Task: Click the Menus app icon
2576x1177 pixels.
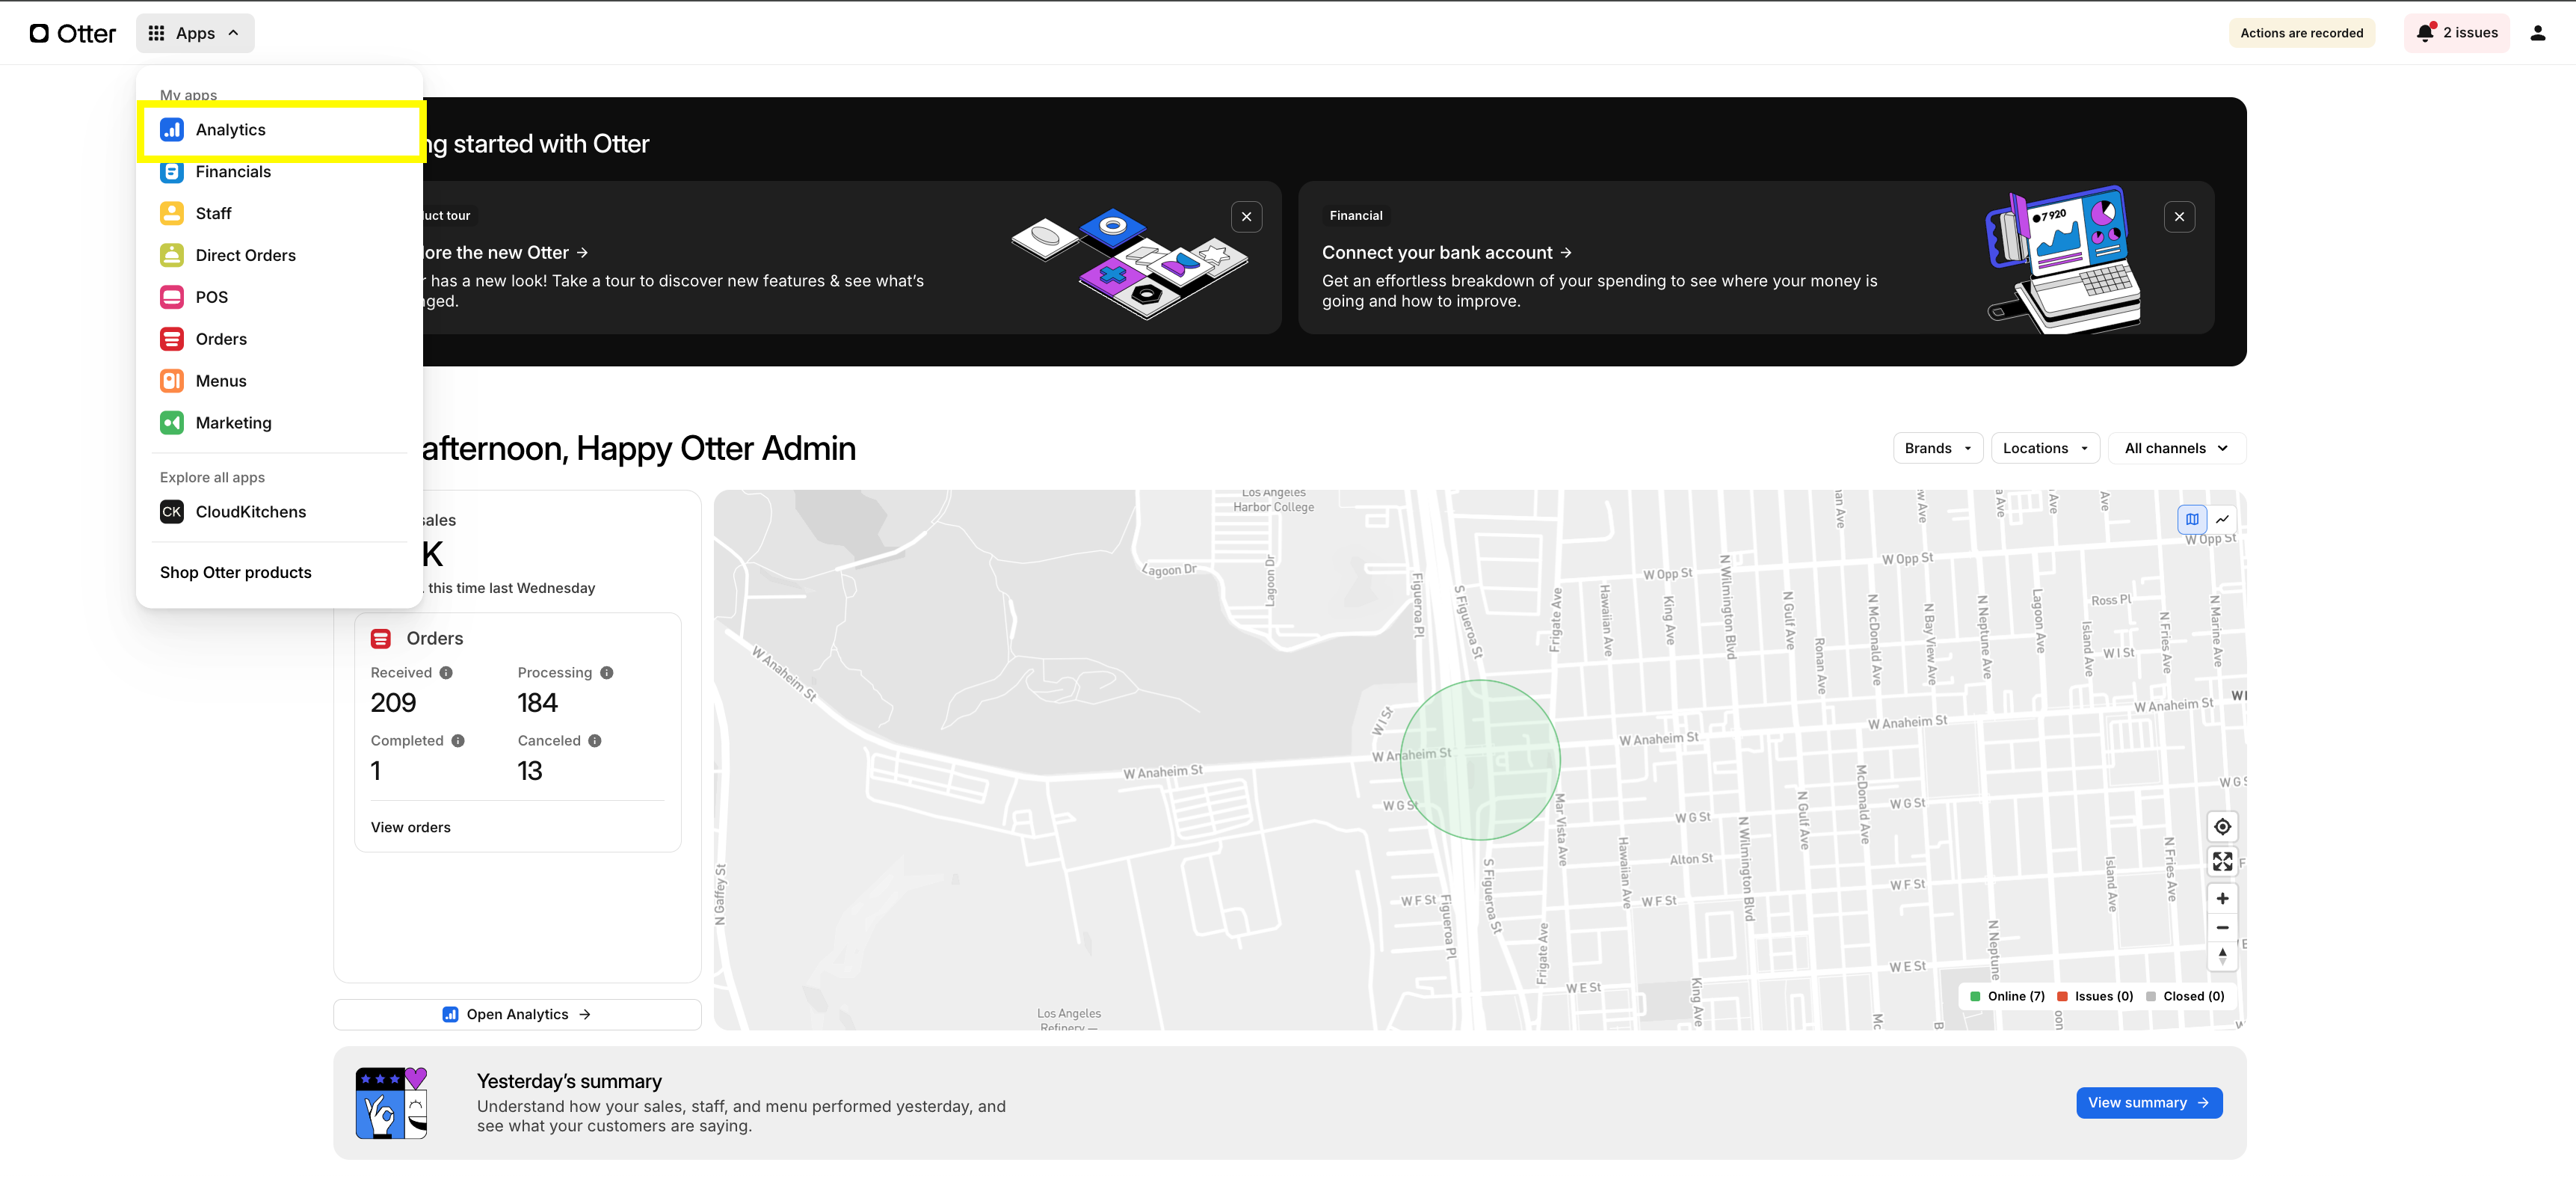Action: coord(172,381)
